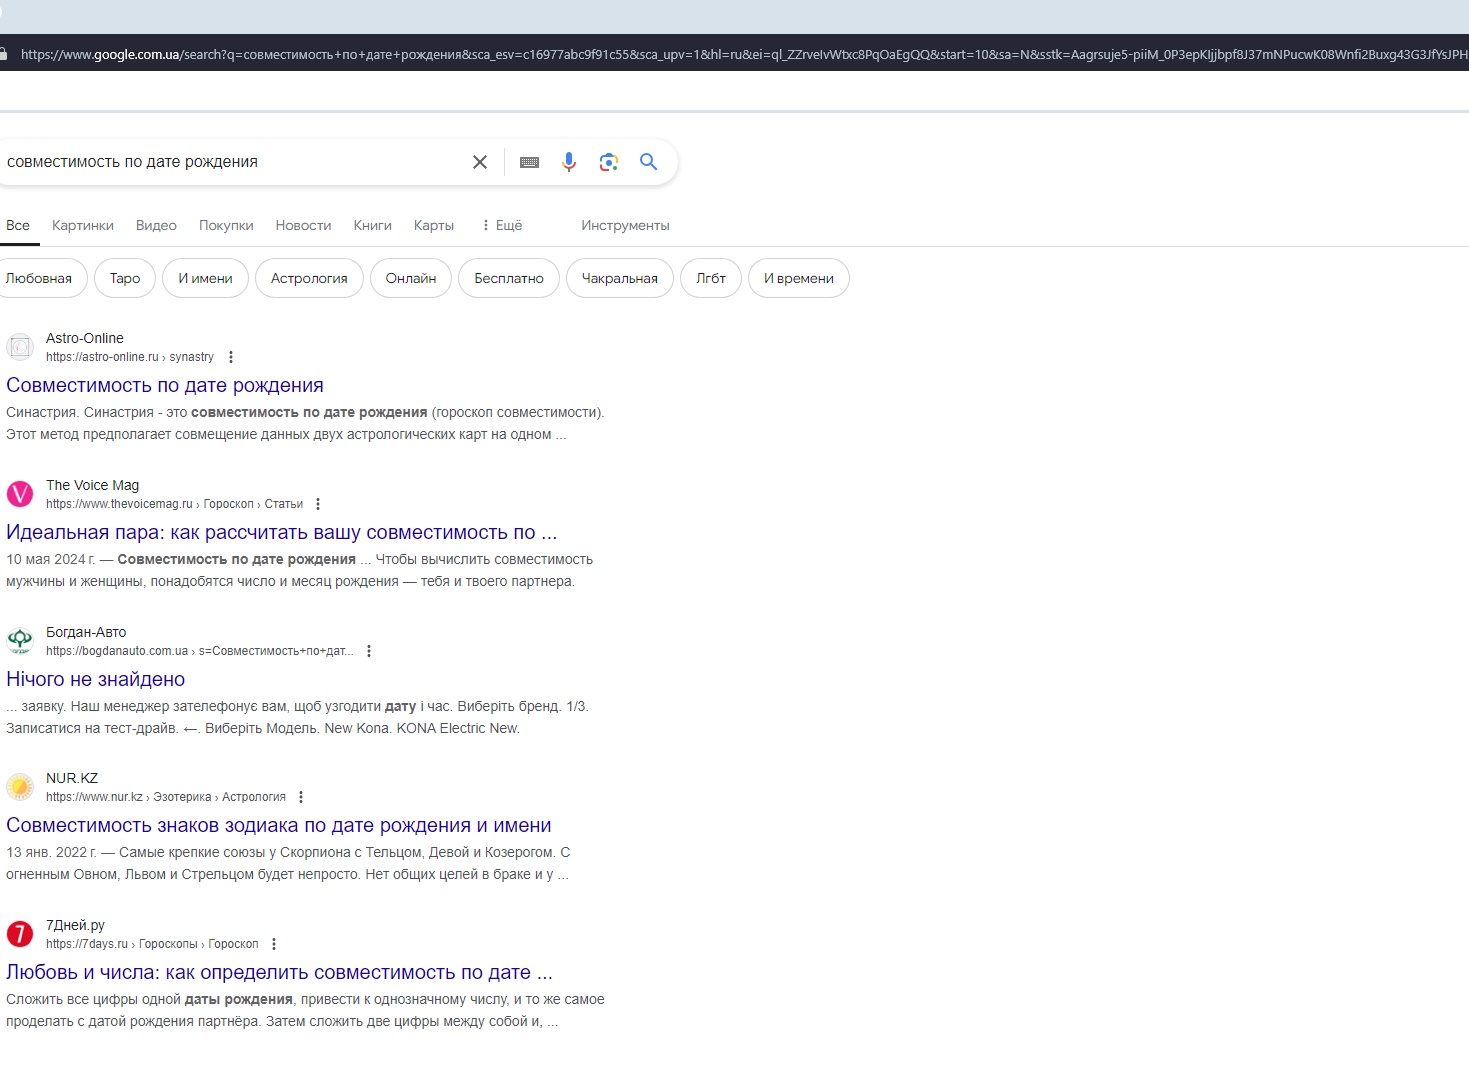Apply the И времени filter chip
This screenshot has width=1469, height=1066.
(x=799, y=278)
